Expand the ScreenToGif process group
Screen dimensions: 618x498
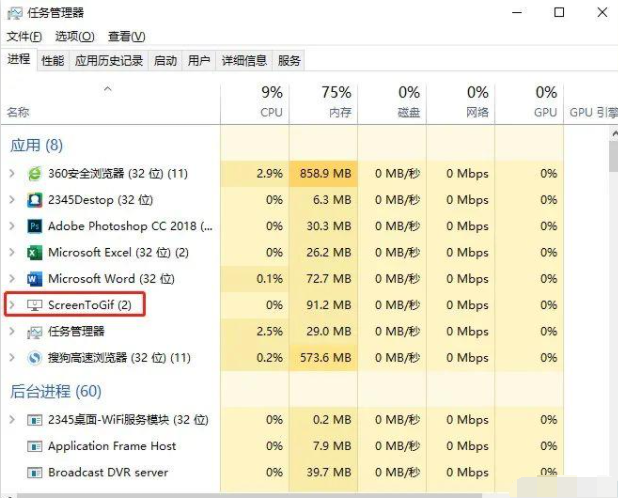coord(12,305)
